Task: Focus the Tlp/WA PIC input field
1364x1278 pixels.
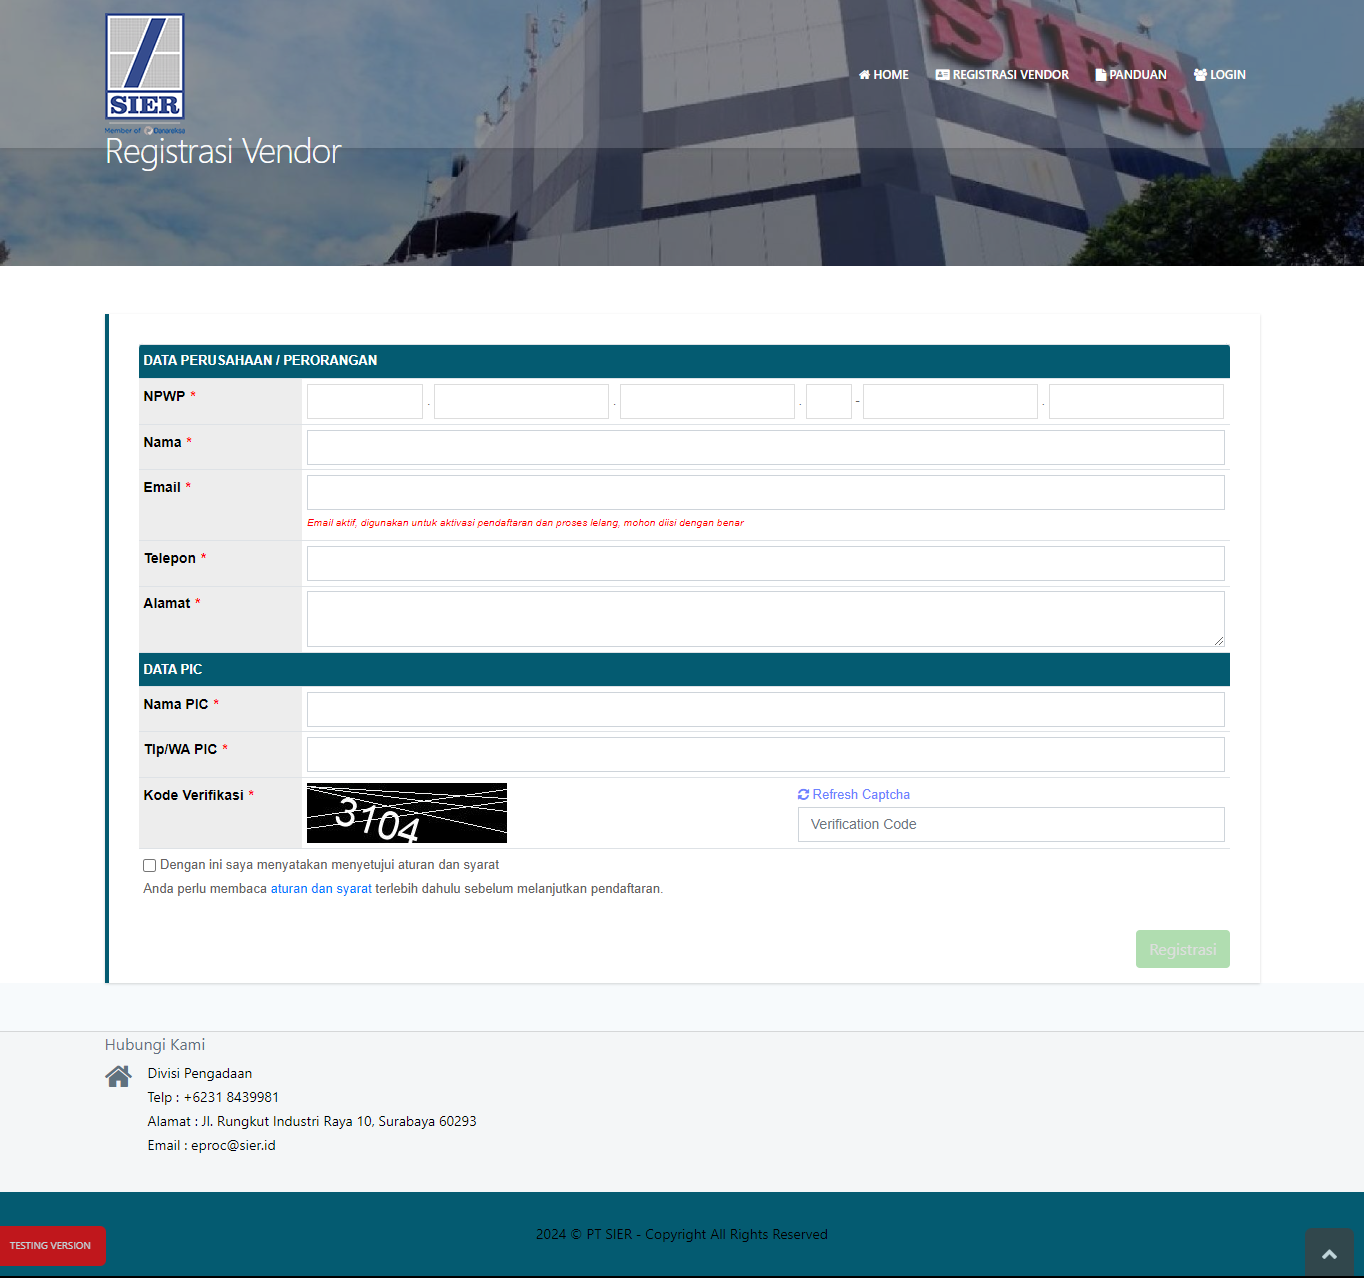Action: click(766, 754)
